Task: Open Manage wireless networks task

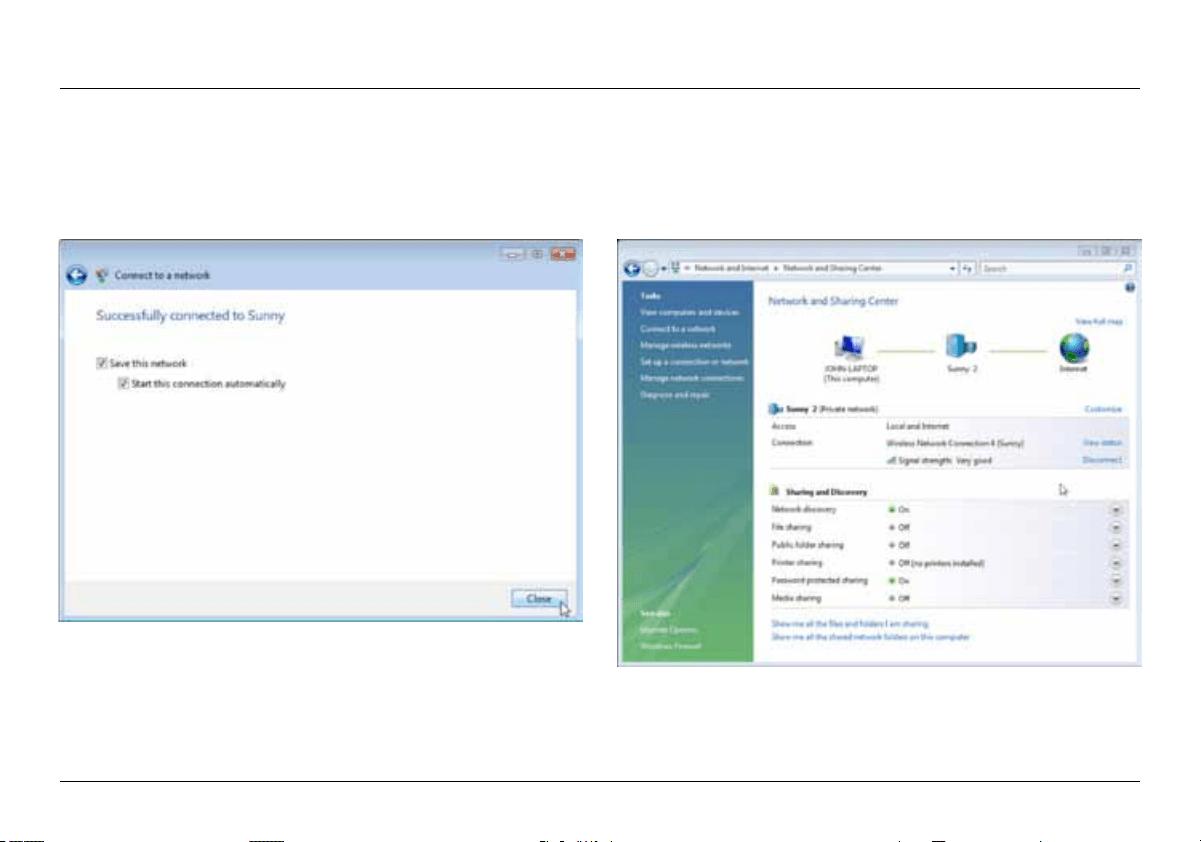Action: click(685, 345)
